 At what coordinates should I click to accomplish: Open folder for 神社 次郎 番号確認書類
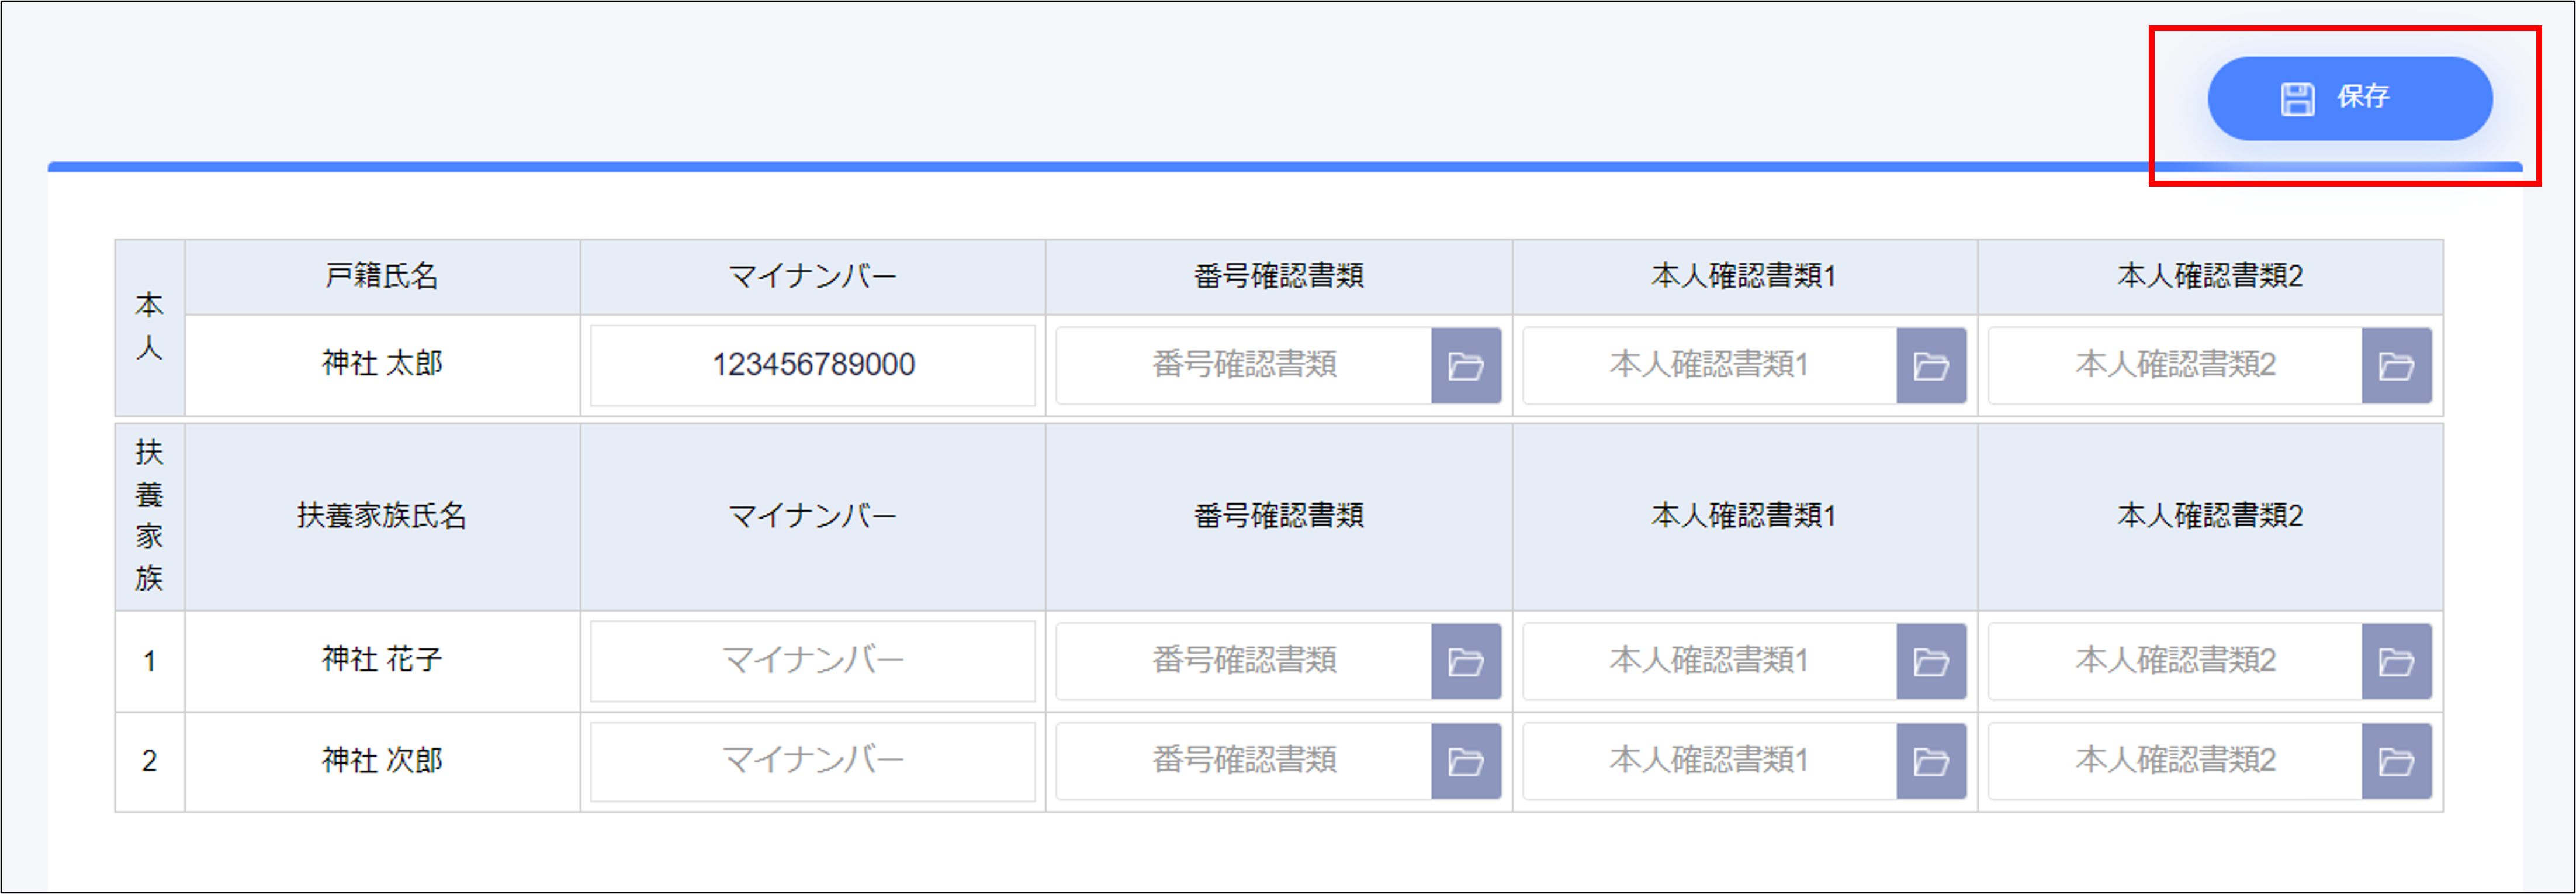click(1465, 762)
